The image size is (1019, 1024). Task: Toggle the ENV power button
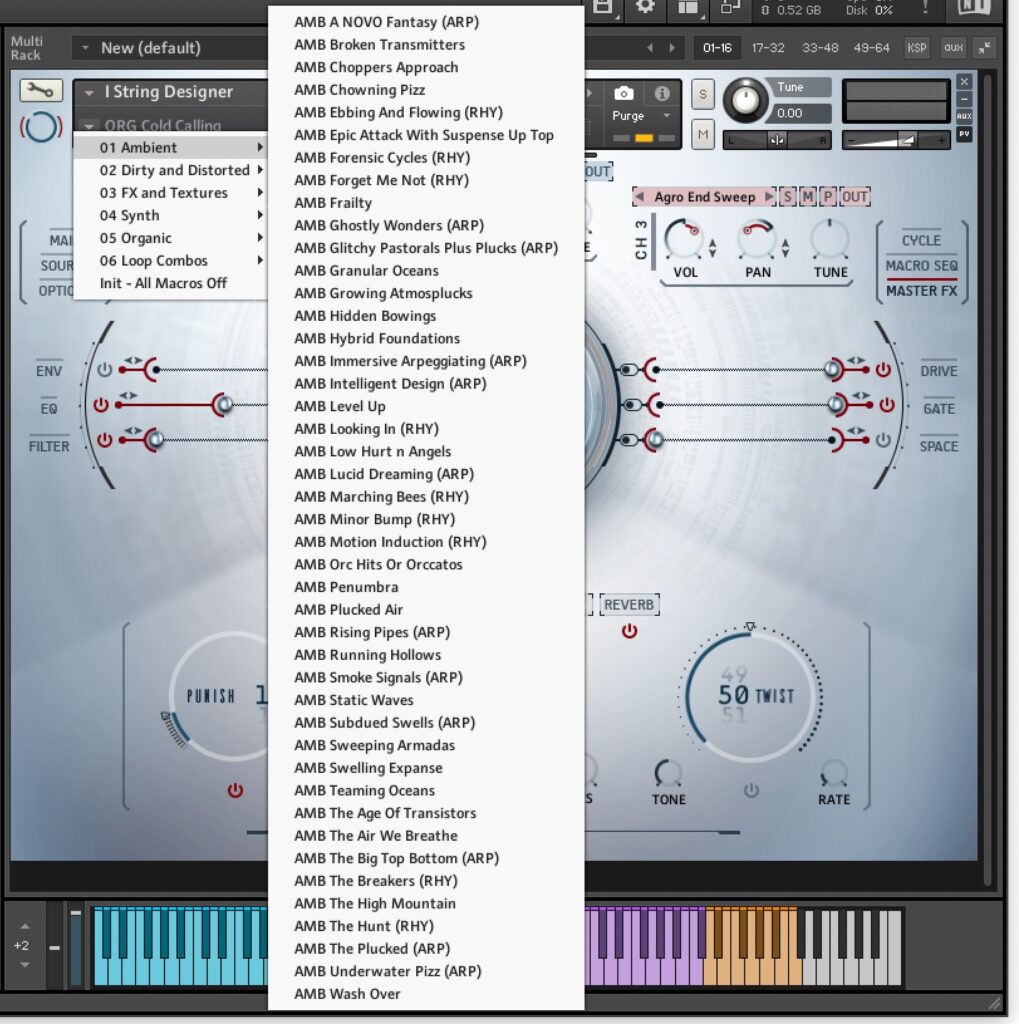(104, 370)
